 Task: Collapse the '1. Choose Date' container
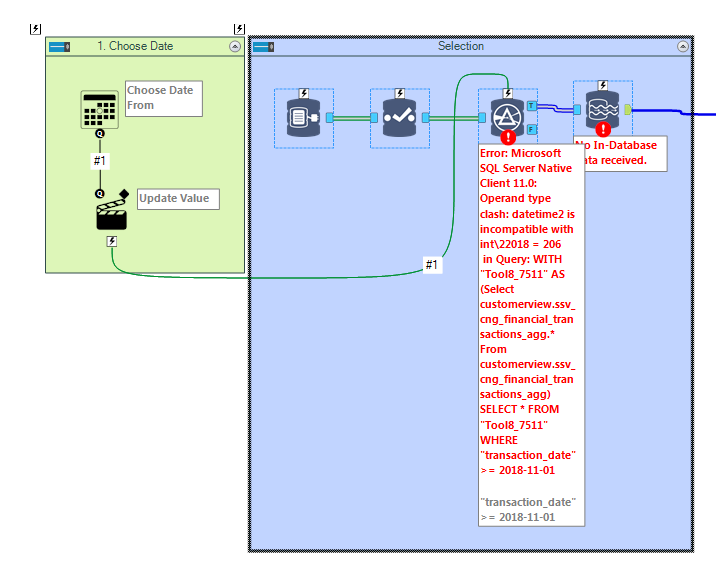(235, 47)
